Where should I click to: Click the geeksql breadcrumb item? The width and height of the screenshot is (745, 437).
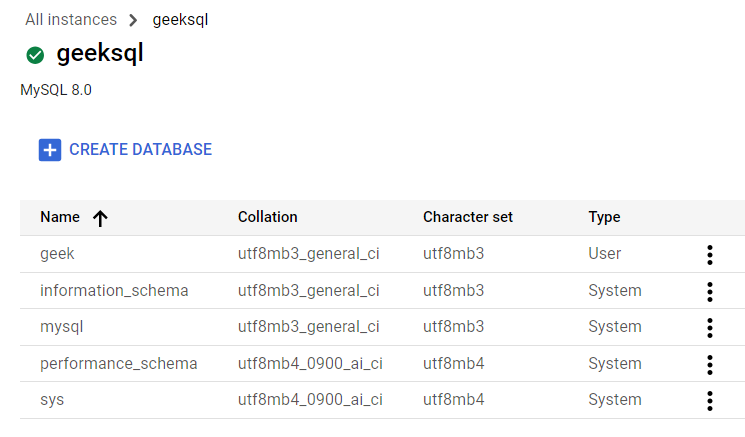[x=180, y=19]
